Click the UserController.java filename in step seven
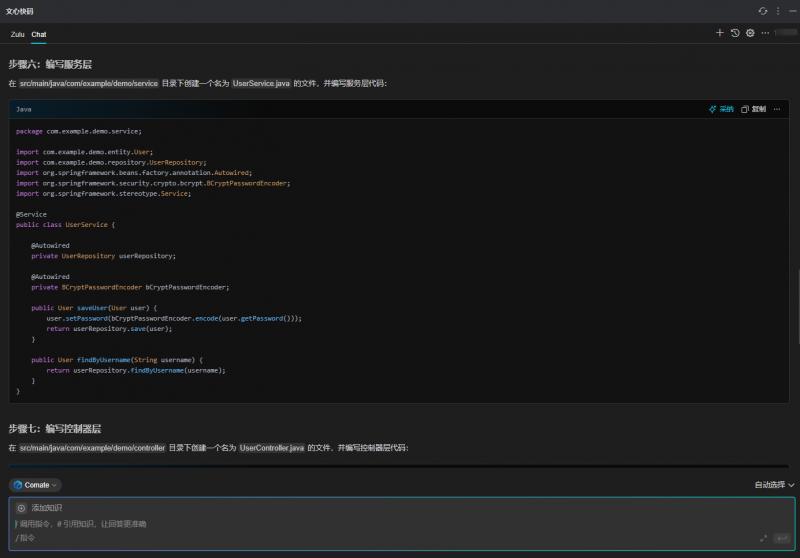Viewport: 800px width, 558px height. (x=271, y=448)
